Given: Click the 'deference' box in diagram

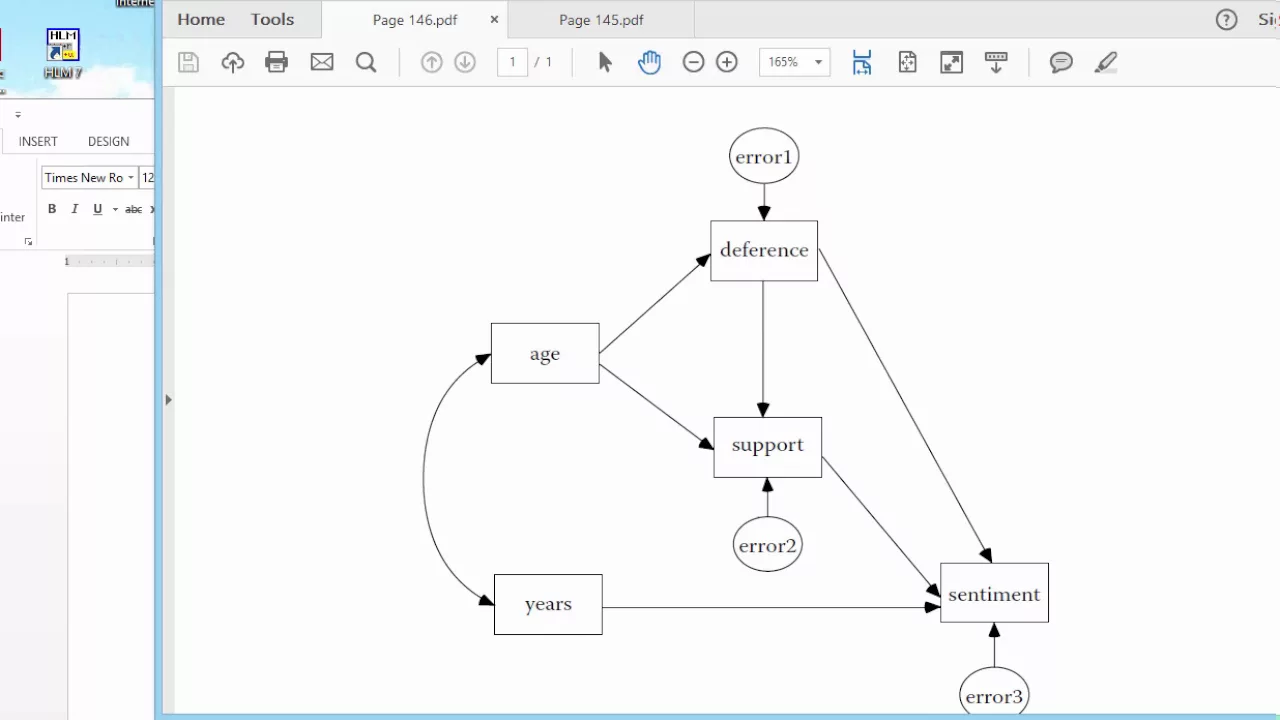Looking at the screenshot, I should coord(764,251).
